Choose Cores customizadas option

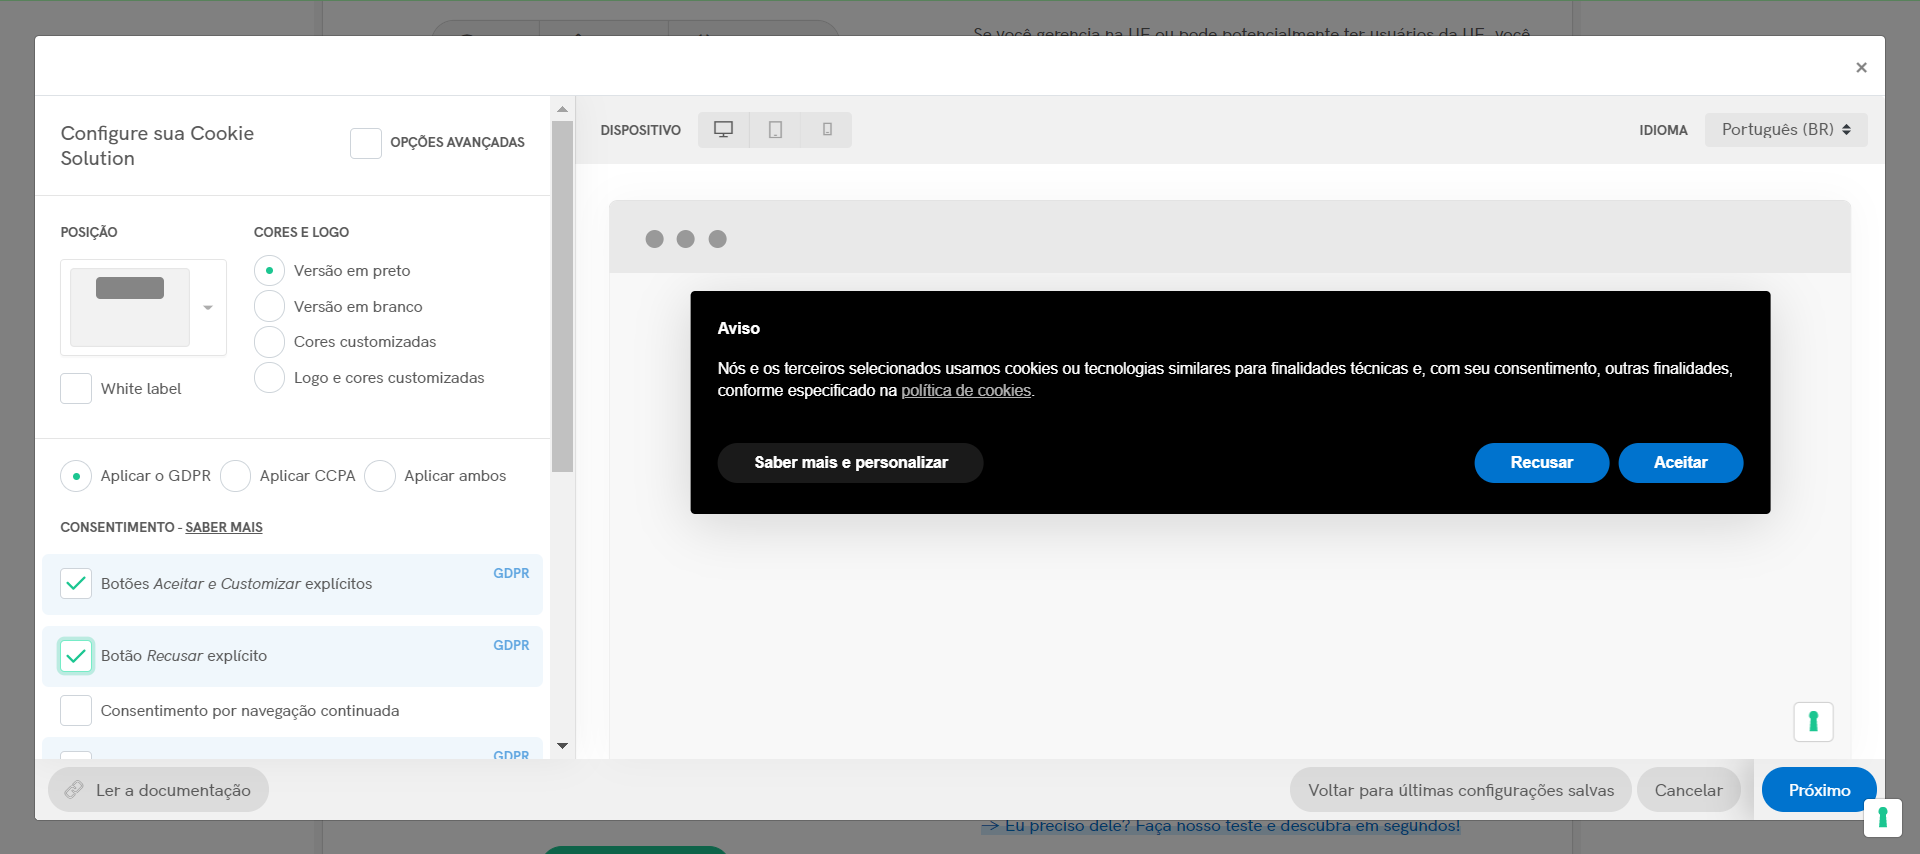tap(269, 342)
